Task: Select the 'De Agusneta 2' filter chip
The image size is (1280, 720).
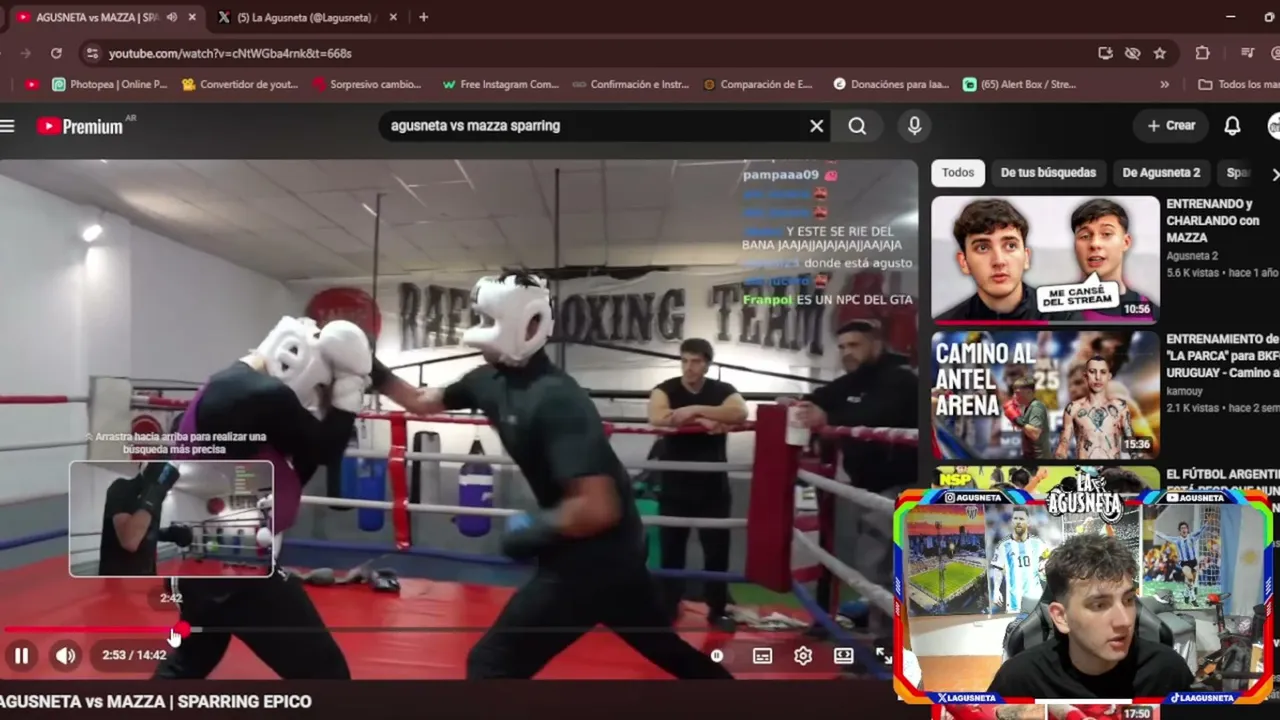Action: click(1161, 173)
